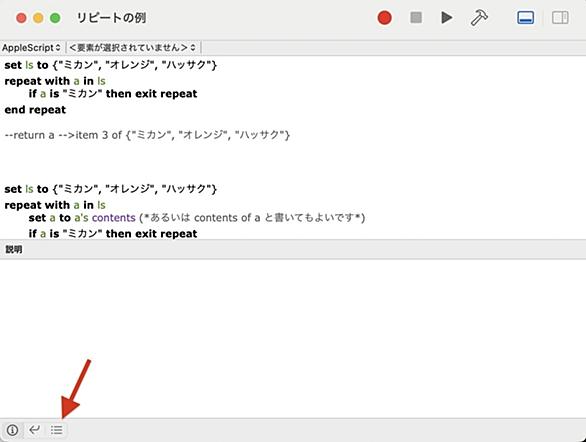The height and width of the screenshot is (442, 586).
Task: Click the first 'repeat with a in ls' line
Action: click(x=55, y=81)
